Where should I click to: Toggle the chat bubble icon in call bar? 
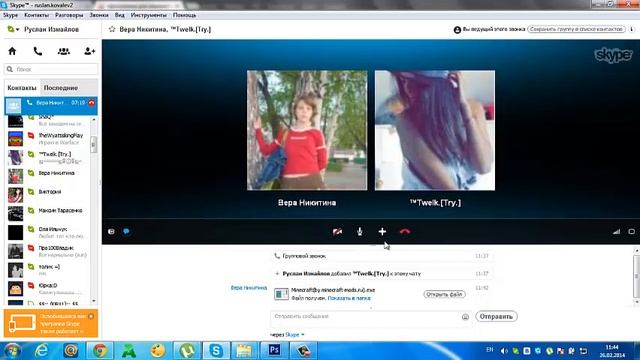(x=127, y=231)
